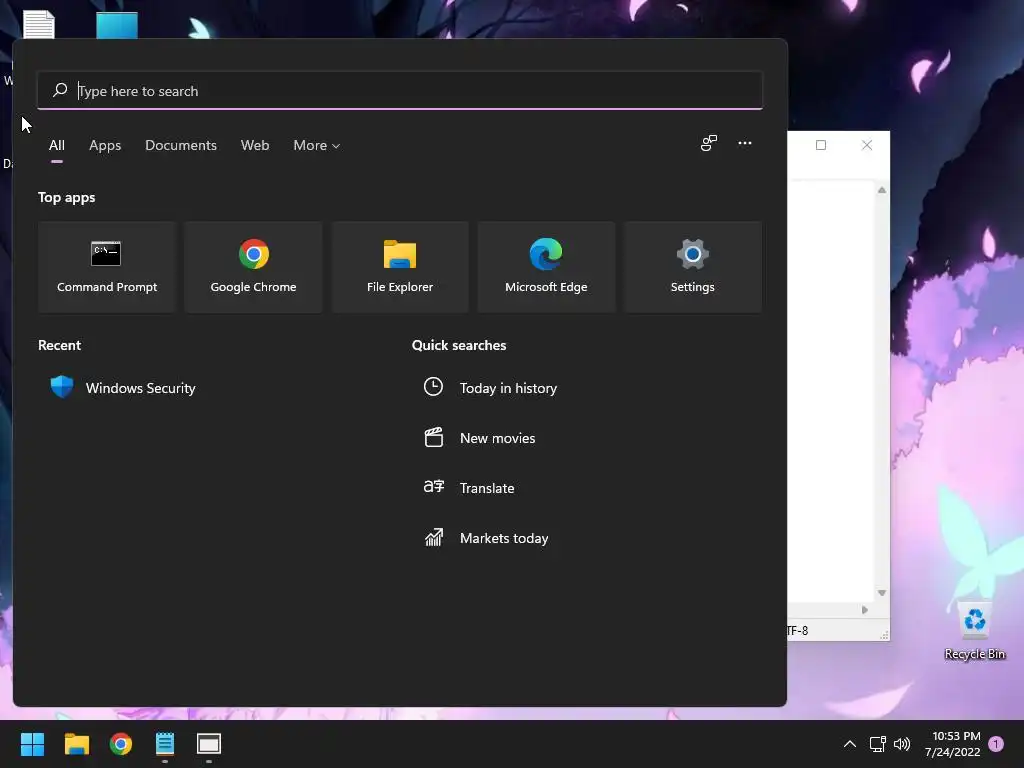Click the Today in history clock icon
The image size is (1024, 768).
tap(433, 387)
